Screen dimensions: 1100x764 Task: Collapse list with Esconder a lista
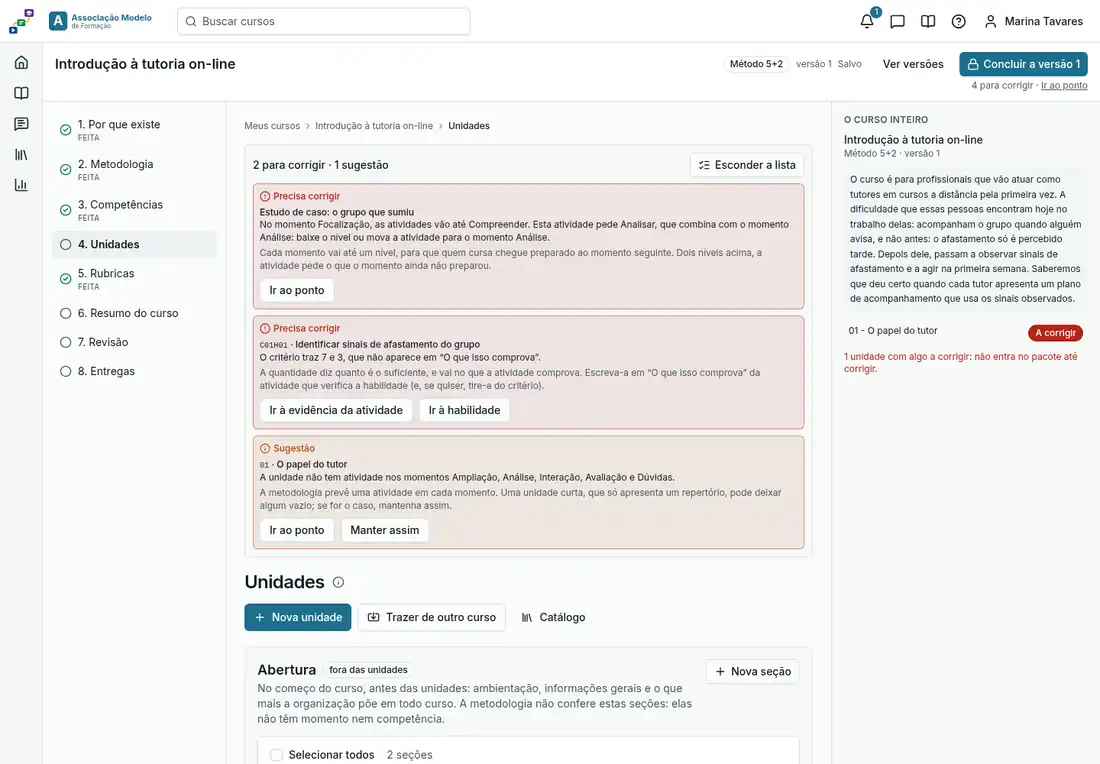tap(747, 165)
